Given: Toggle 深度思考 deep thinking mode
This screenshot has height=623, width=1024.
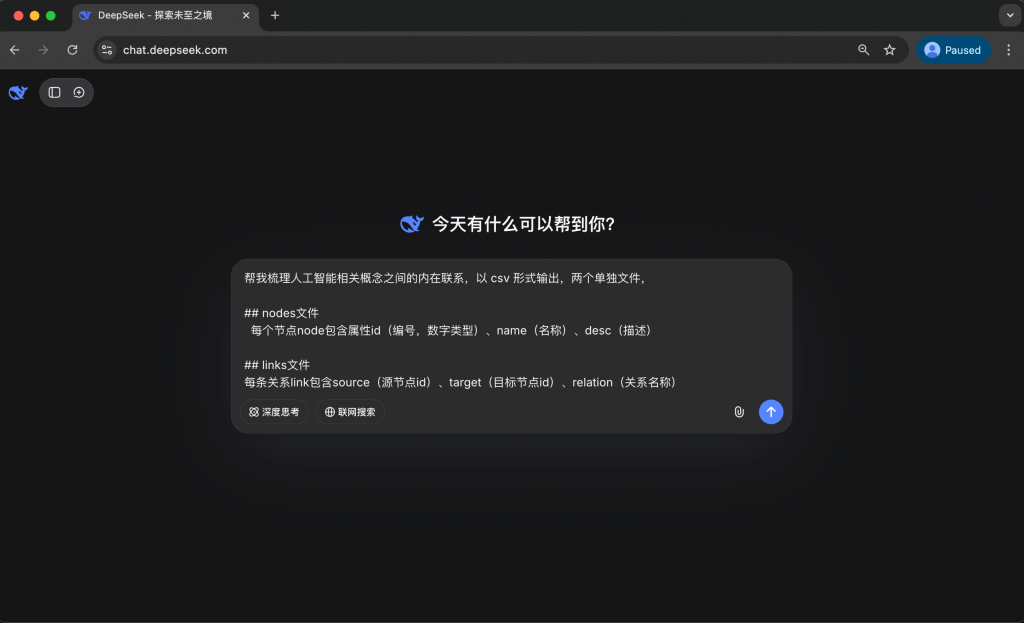Looking at the screenshot, I should pos(273,412).
